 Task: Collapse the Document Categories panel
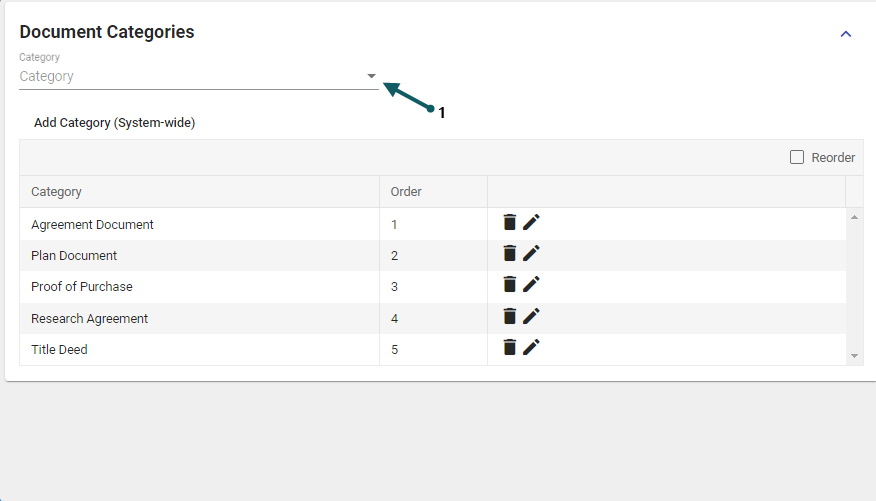pos(846,34)
